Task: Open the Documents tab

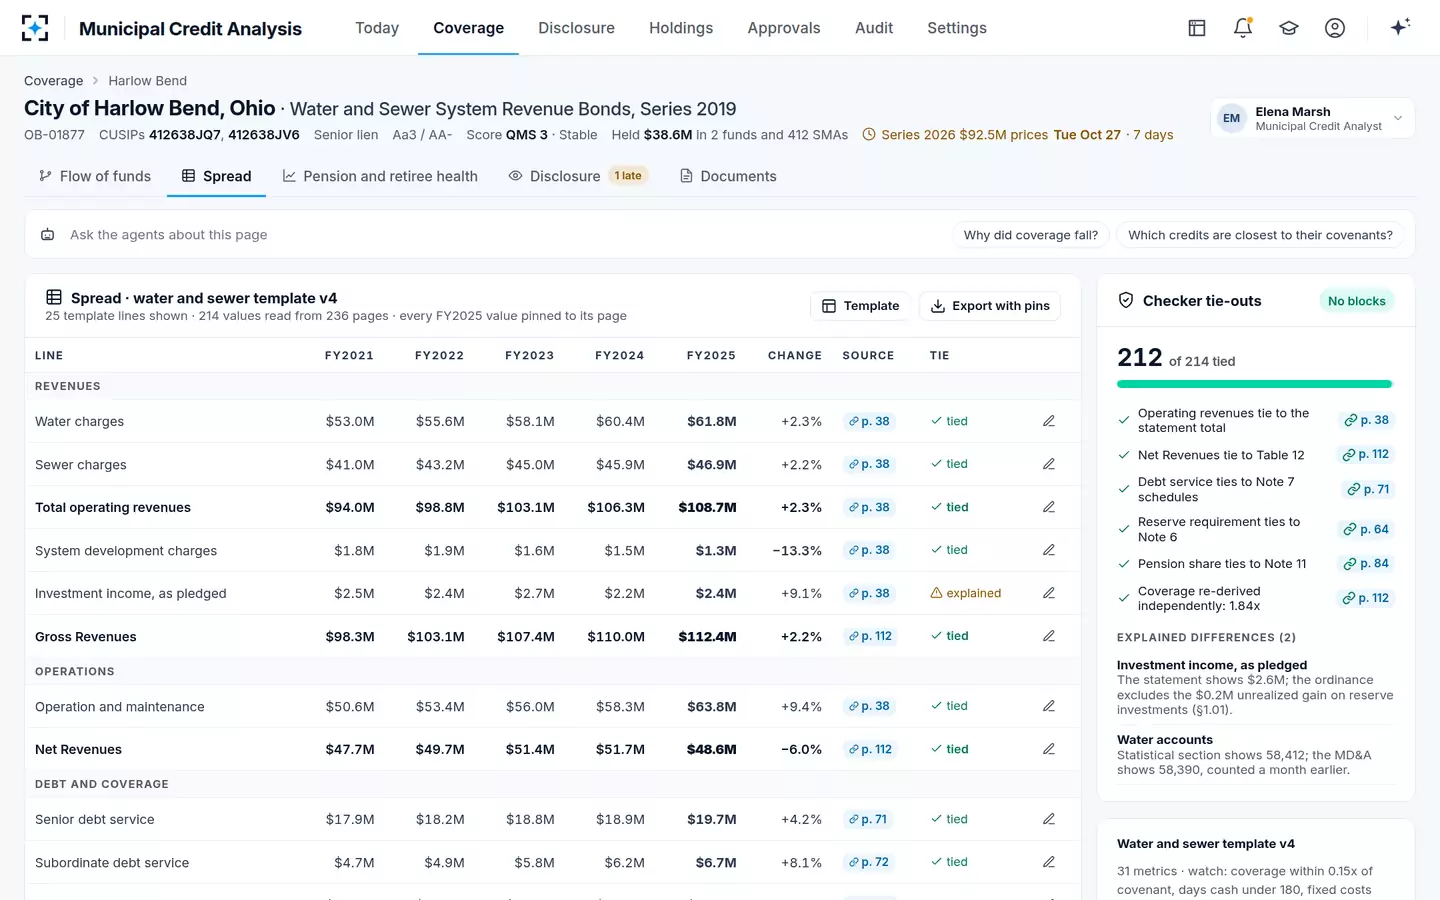Action: 728,176
